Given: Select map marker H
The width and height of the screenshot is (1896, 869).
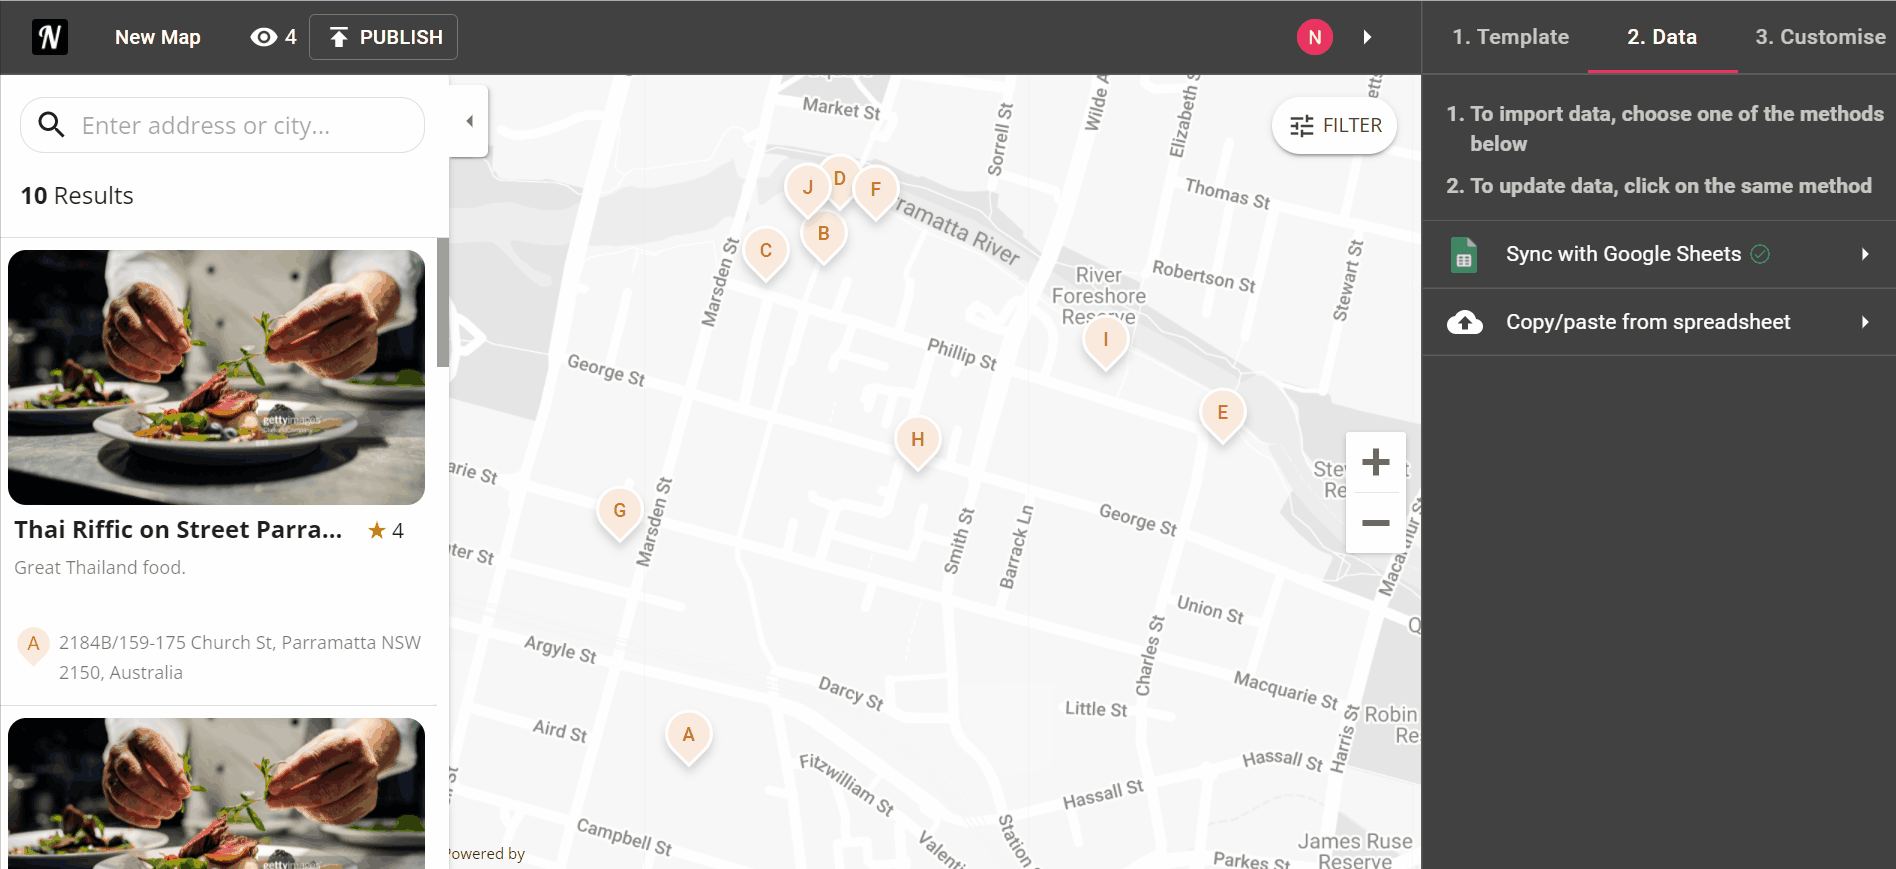Looking at the screenshot, I should pyautogui.click(x=918, y=443).
